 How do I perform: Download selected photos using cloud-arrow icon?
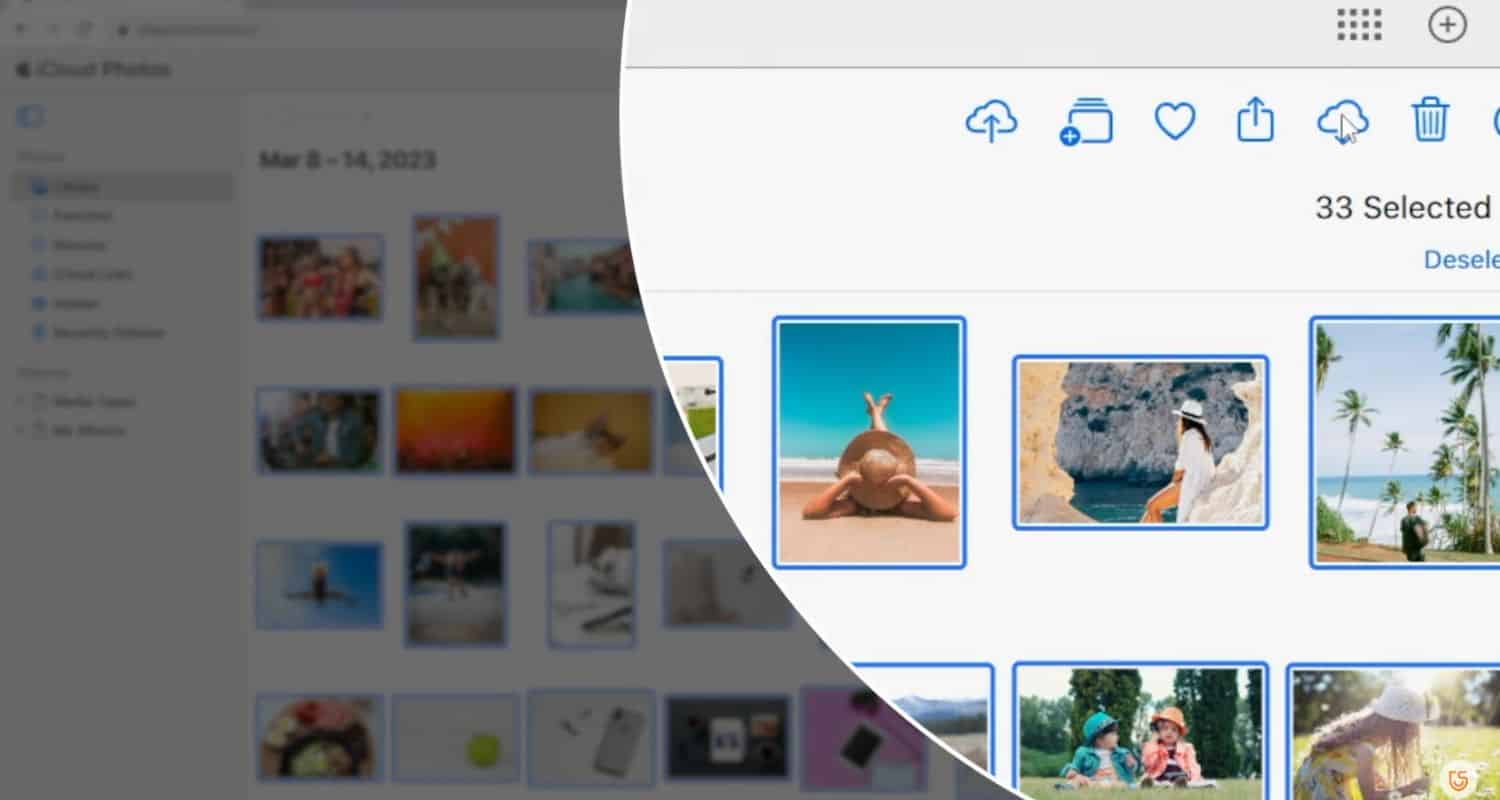[1342, 122]
